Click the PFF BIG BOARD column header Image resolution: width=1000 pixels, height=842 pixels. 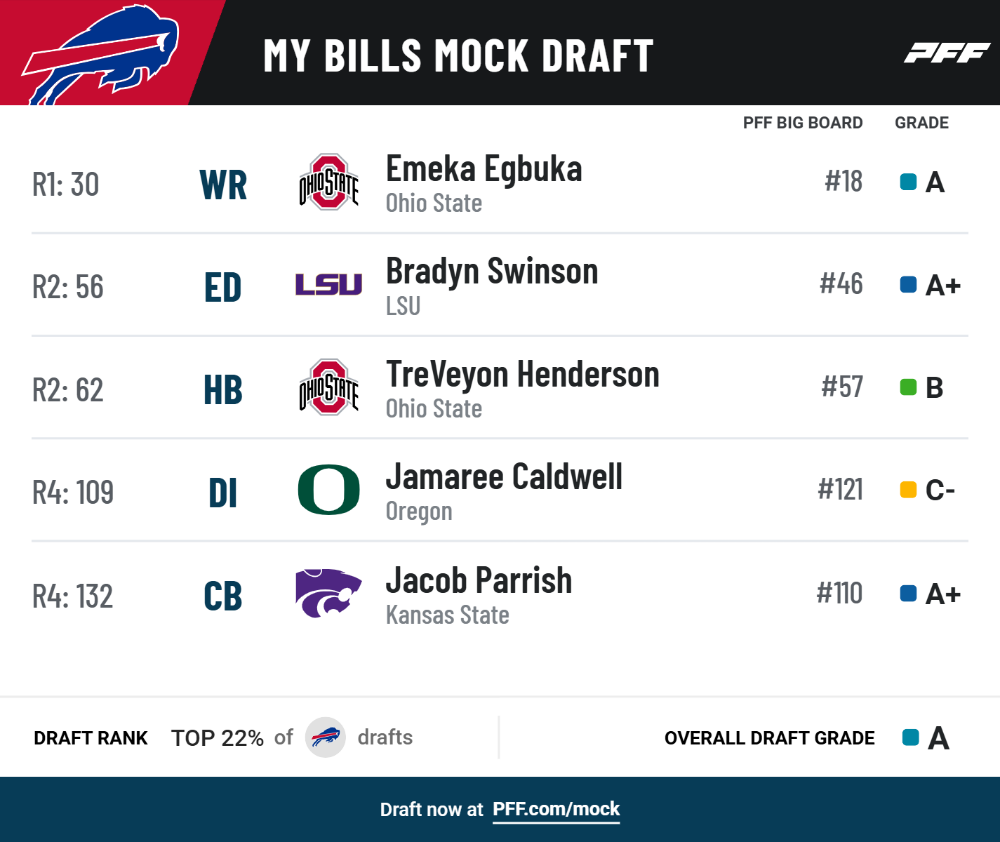tap(802, 122)
